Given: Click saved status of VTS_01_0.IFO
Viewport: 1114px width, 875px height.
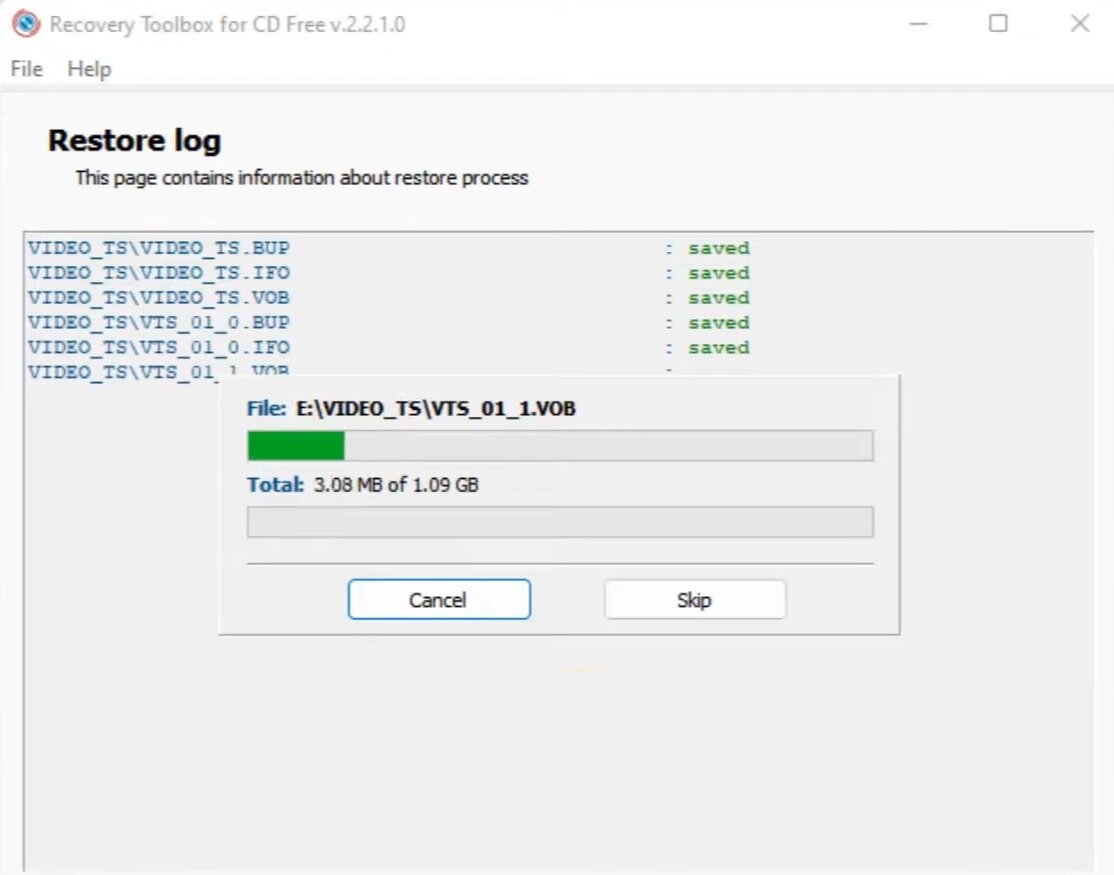Looking at the screenshot, I should [718, 347].
